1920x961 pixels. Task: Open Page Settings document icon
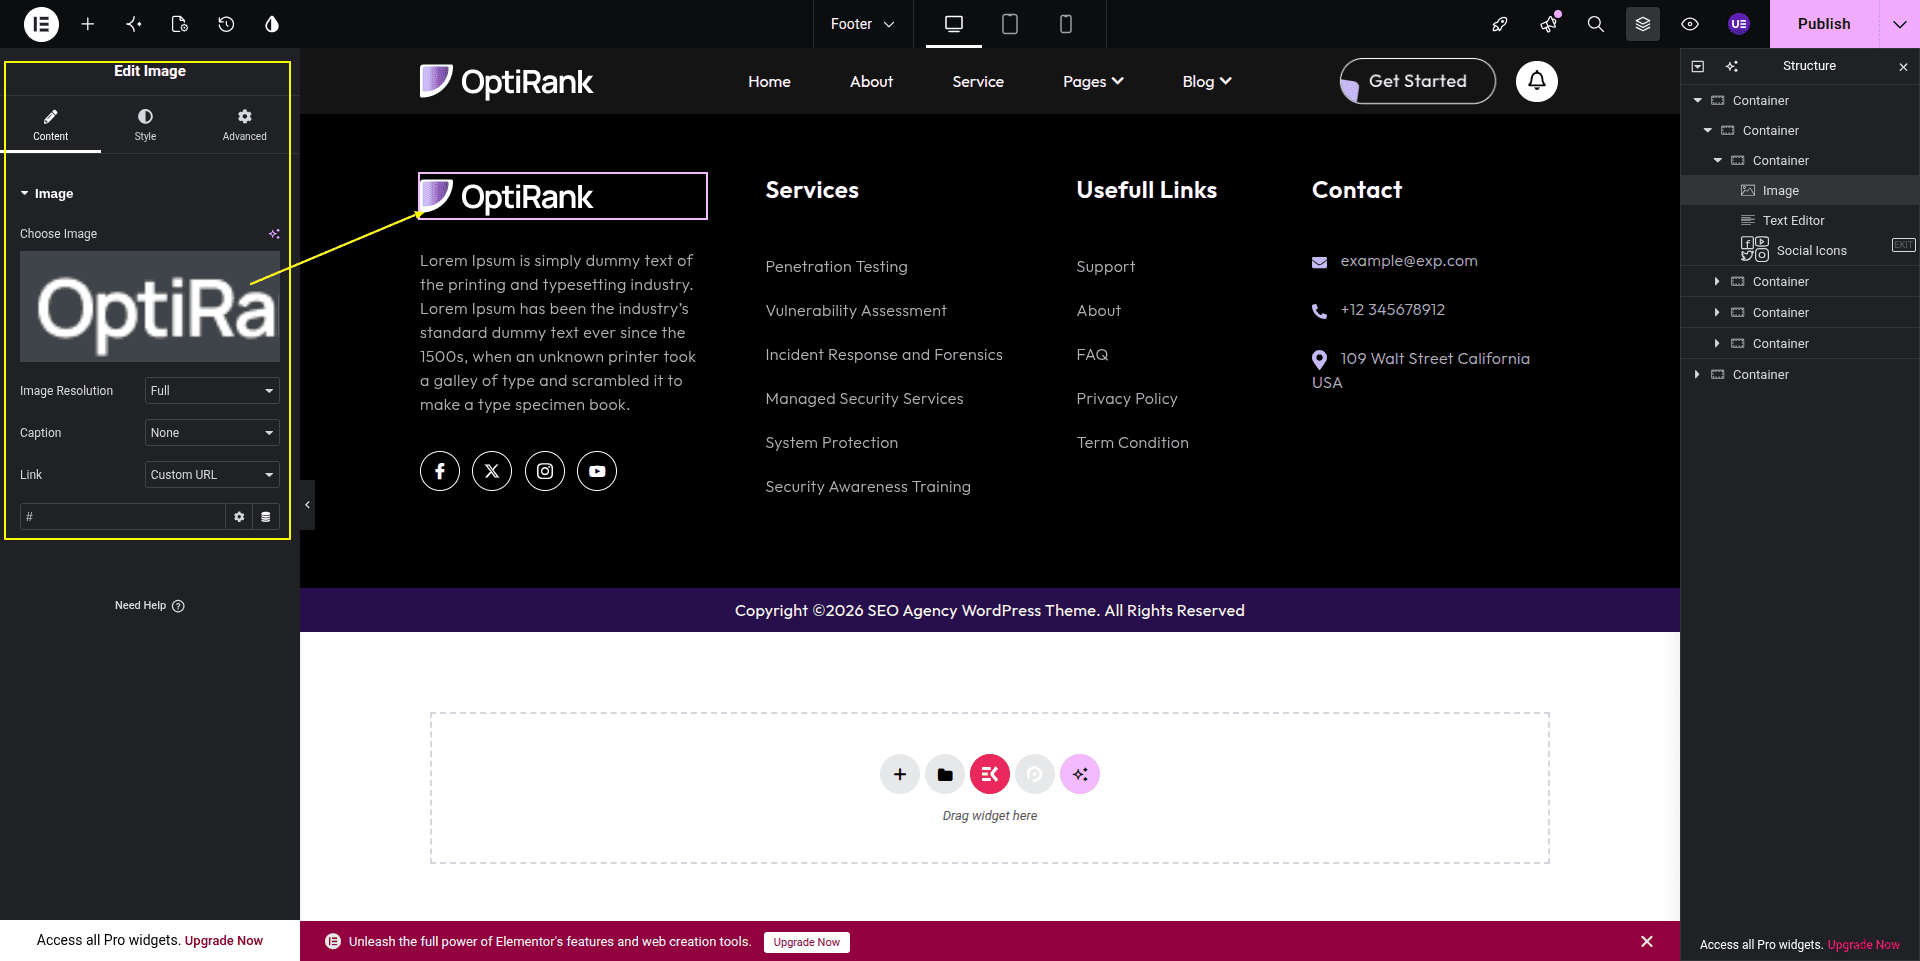[180, 24]
